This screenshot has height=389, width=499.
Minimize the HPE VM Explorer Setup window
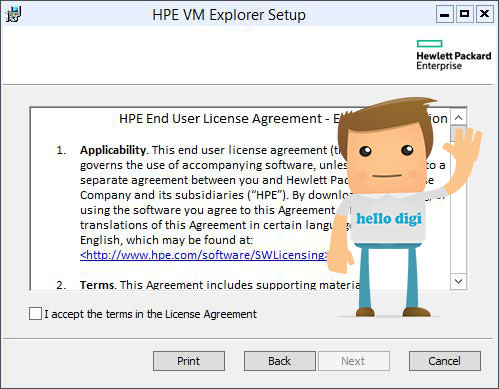click(x=445, y=15)
